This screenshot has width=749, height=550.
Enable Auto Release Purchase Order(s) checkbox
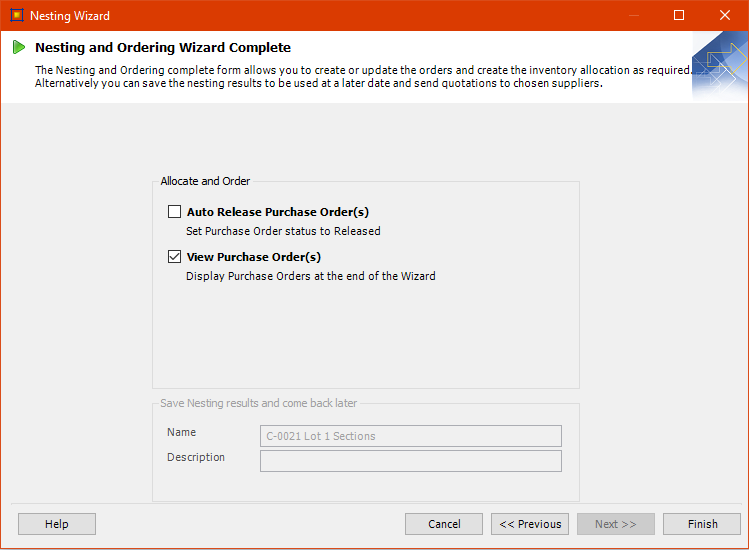coord(175,212)
